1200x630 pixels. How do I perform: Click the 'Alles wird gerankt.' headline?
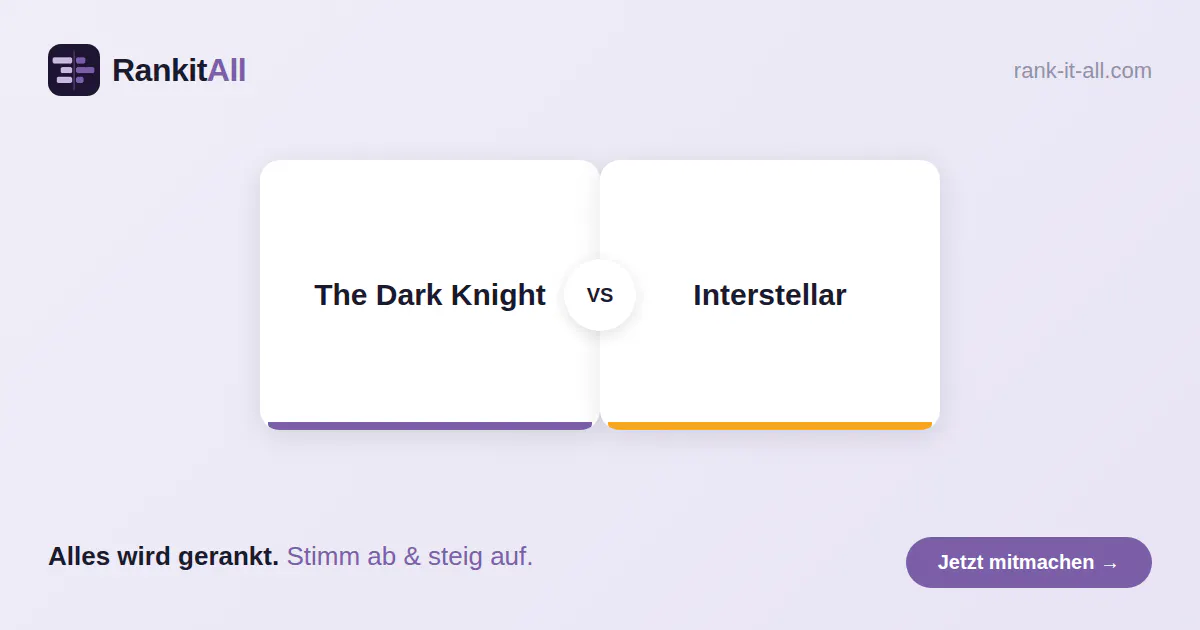pyautogui.click(x=164, y=557)
